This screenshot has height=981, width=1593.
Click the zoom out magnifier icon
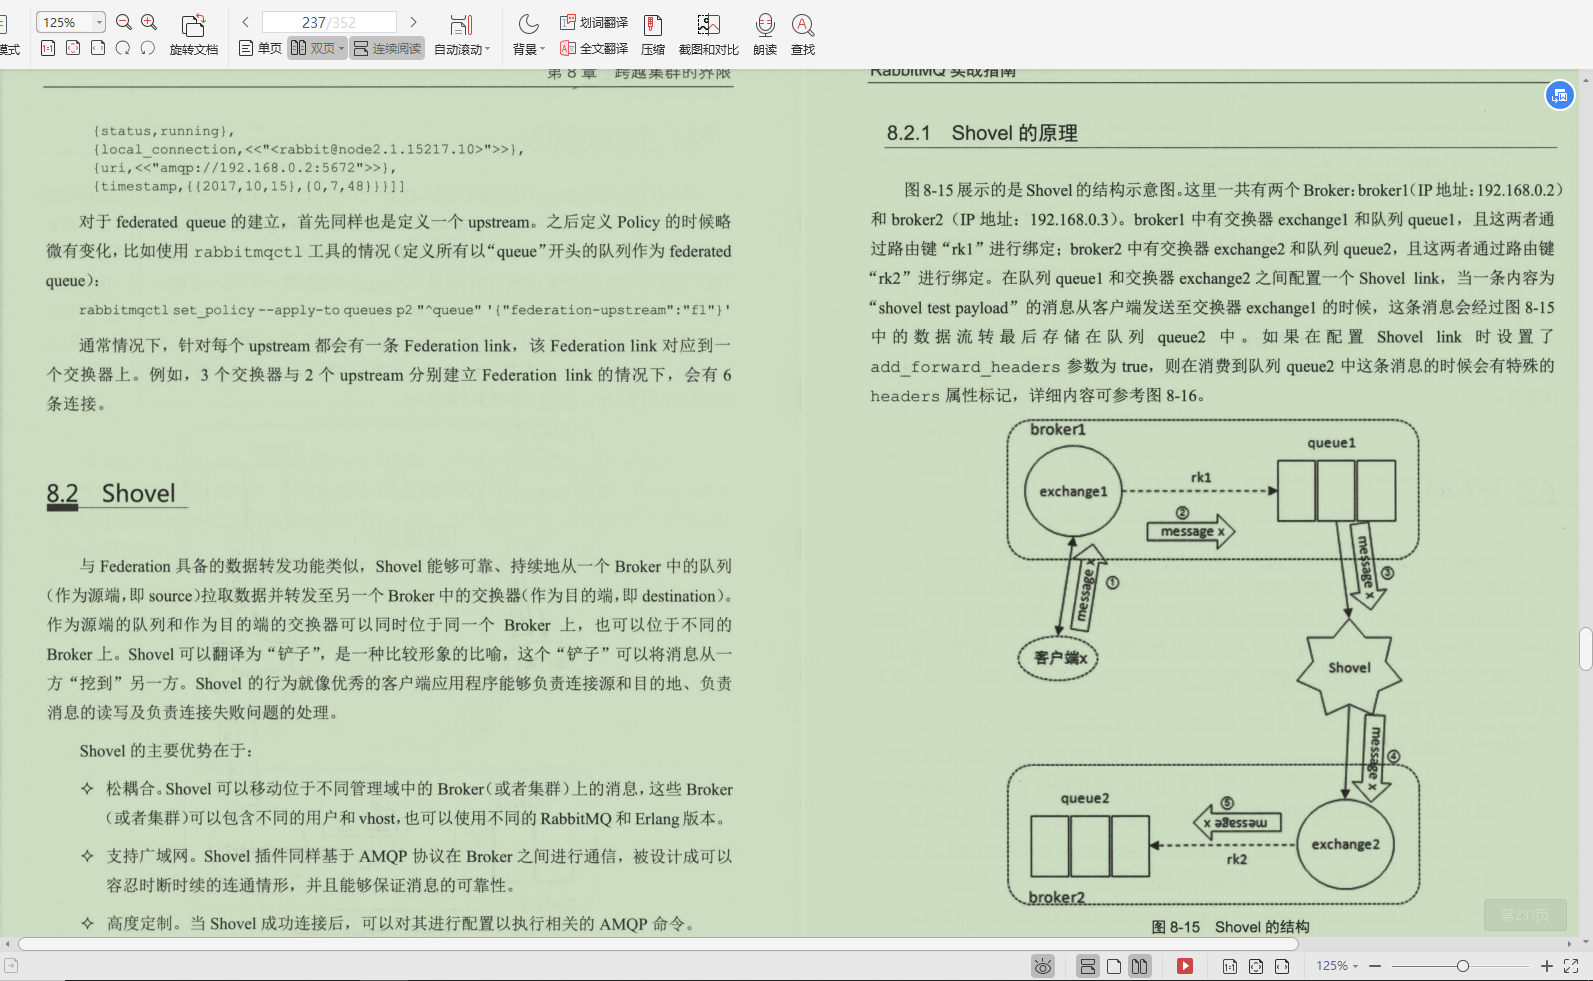[124, 22]
